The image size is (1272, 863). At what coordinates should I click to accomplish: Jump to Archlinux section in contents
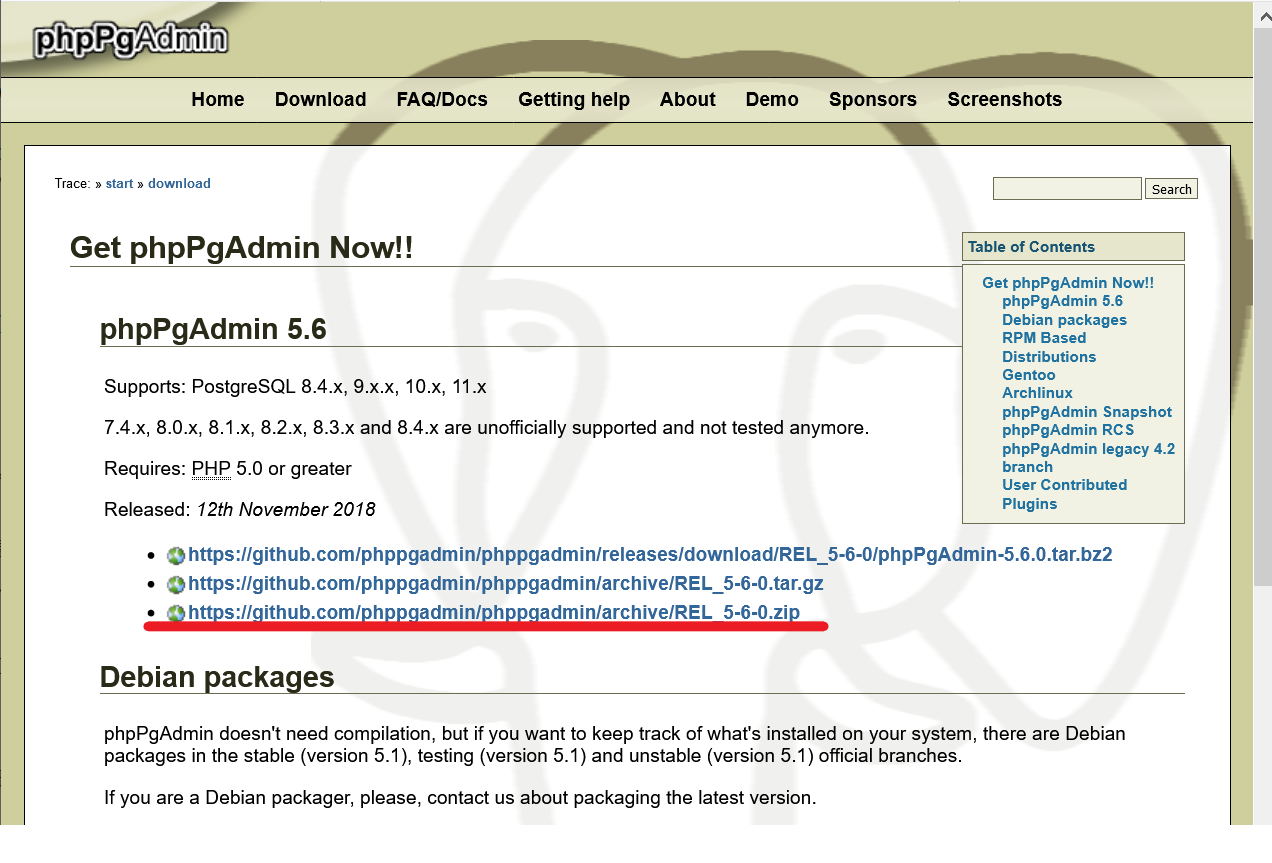(x=1037, y=393)
